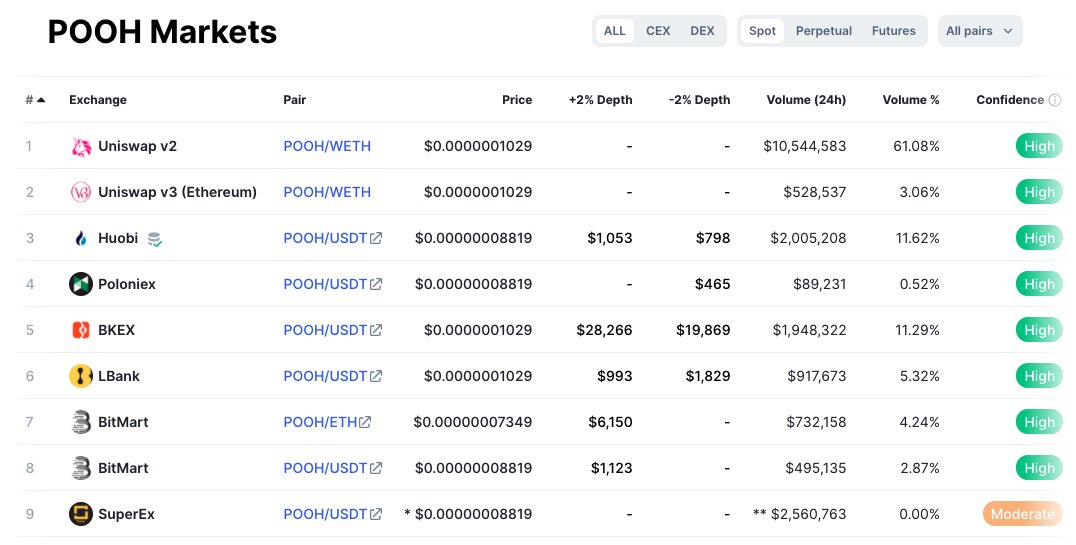
Task: Select the Spot market type
Action: coord(762,31)
